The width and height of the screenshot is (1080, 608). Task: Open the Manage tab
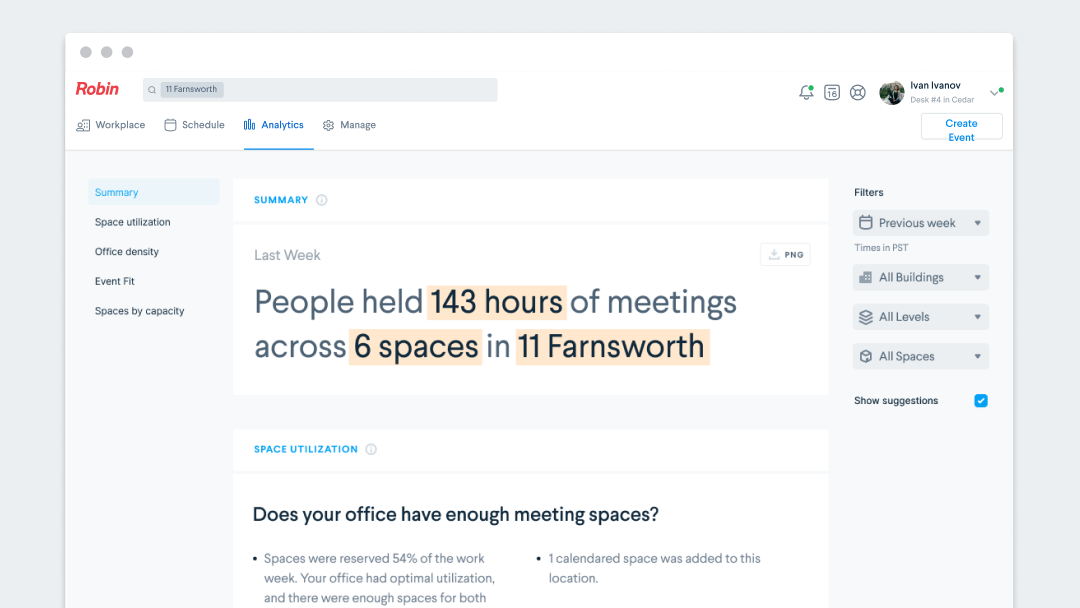pyautogui.click(x=349, y=125)
